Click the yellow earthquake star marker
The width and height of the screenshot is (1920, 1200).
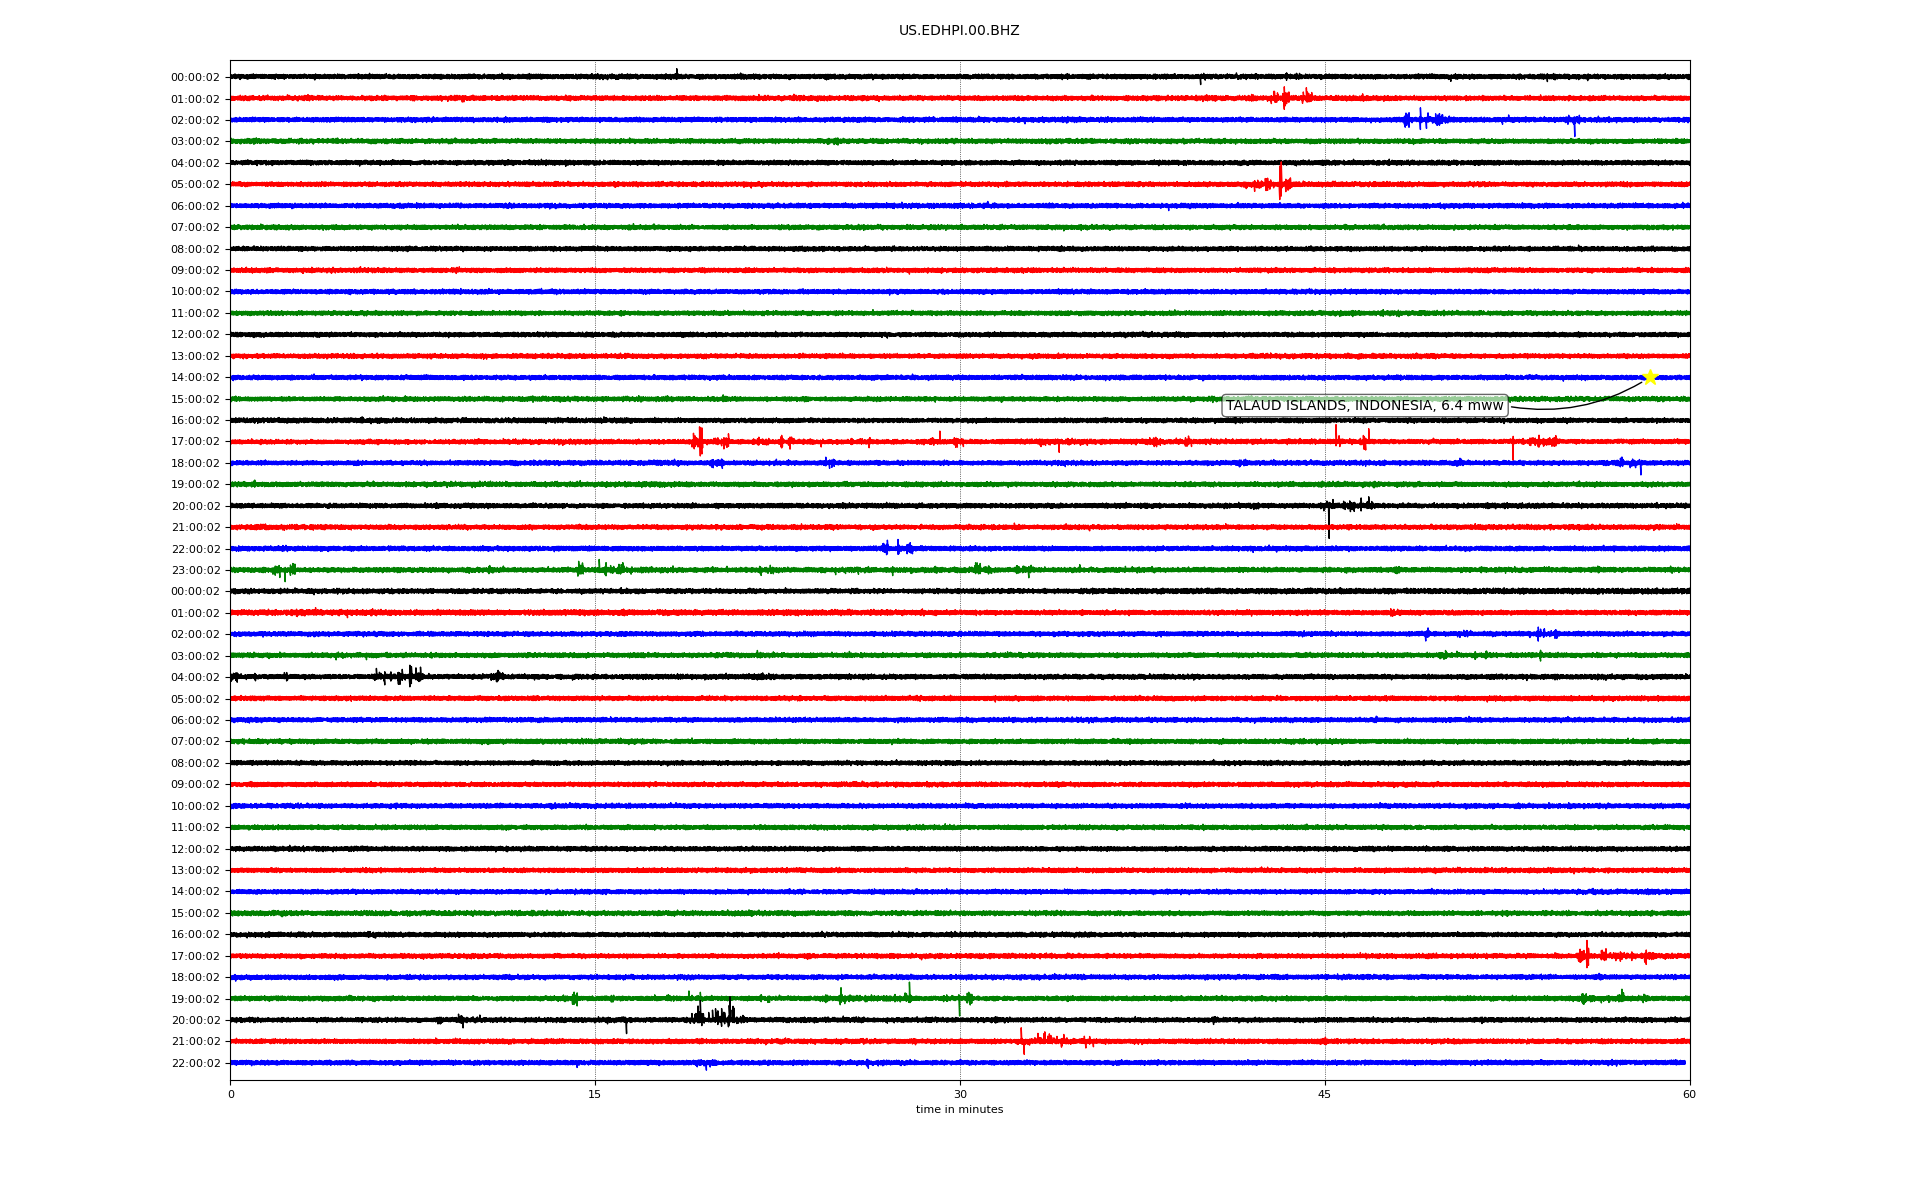pos(1650,377)
